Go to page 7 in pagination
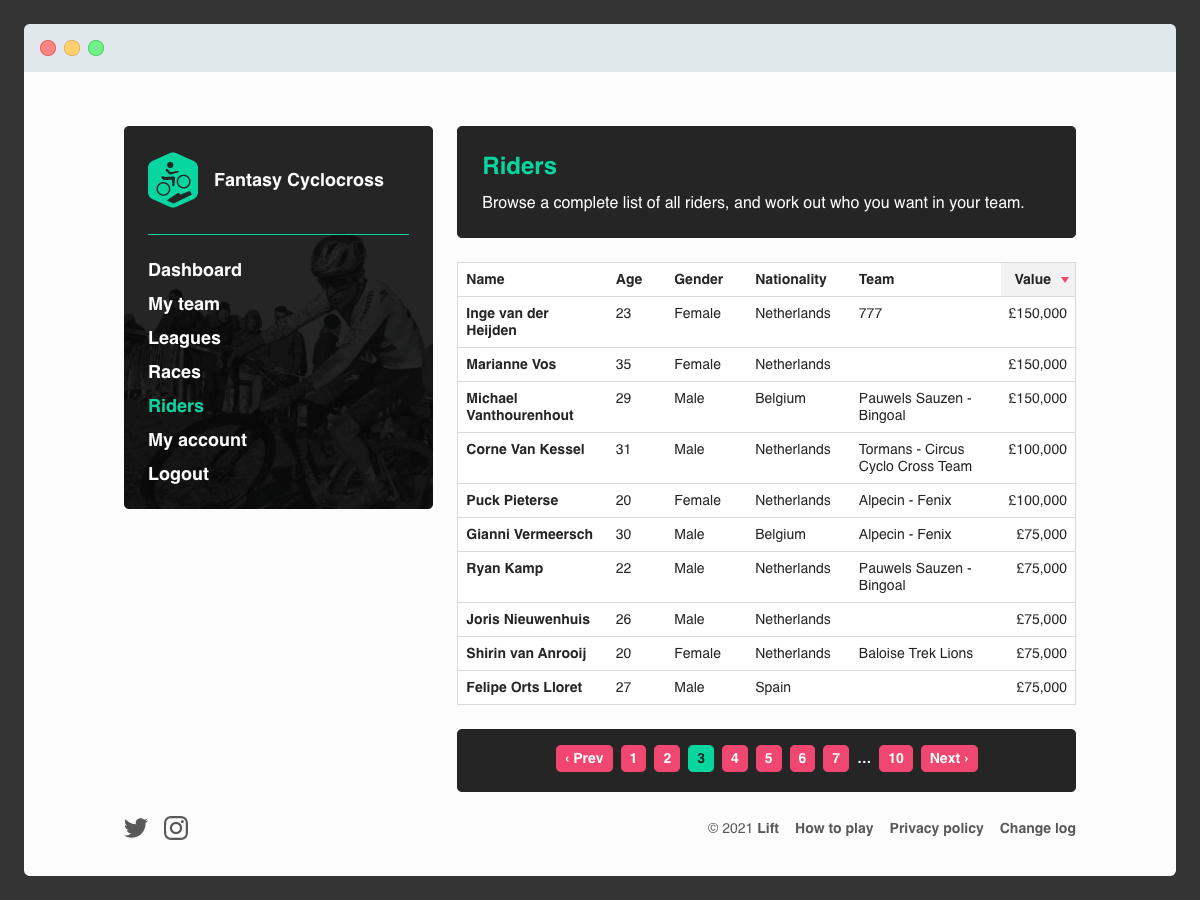The width and height of the screenshot is (1200, 900). point(836,758)
